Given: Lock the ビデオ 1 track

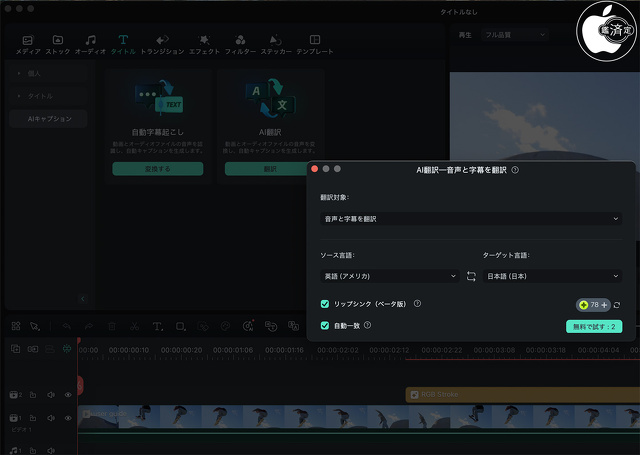Looking at the screenshot, I should pyautogui.click(x=33, y=418).
